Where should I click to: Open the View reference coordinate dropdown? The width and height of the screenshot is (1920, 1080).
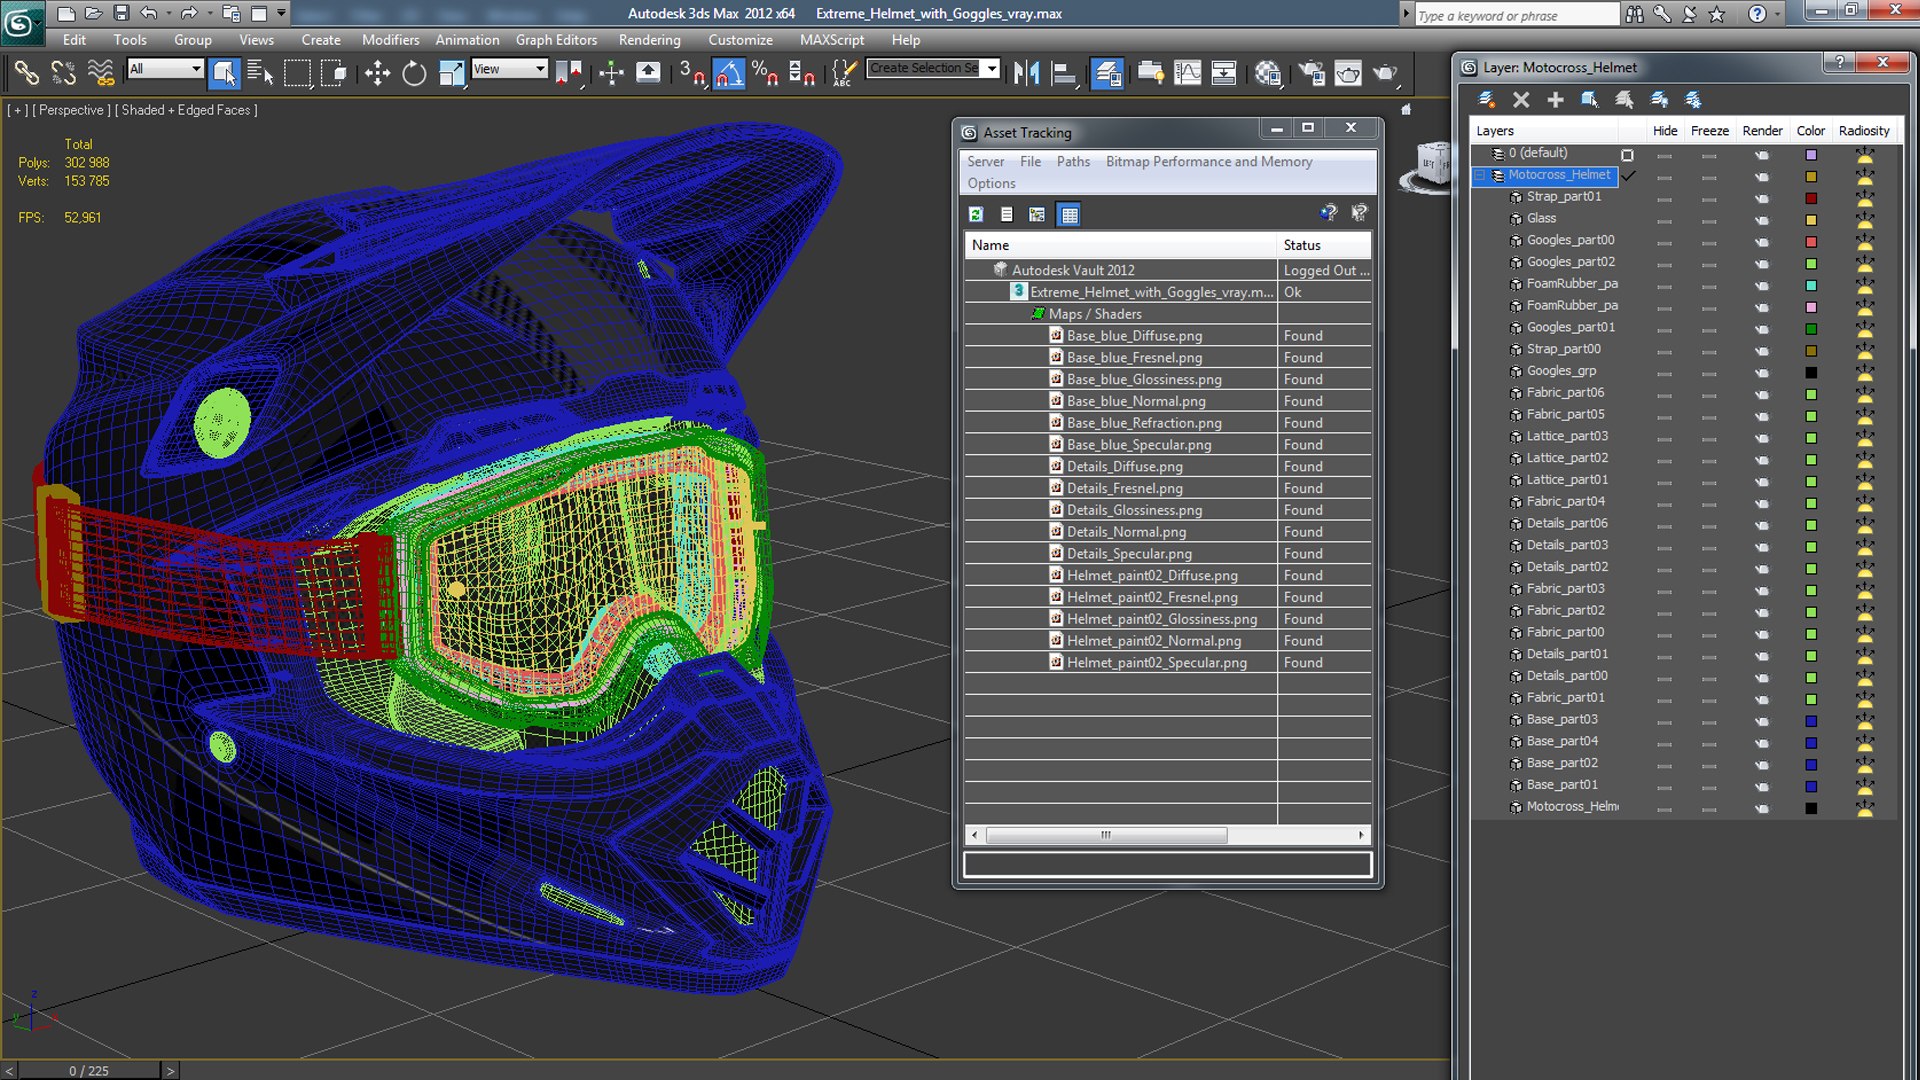pyautogui.click(x=510, y=68)
